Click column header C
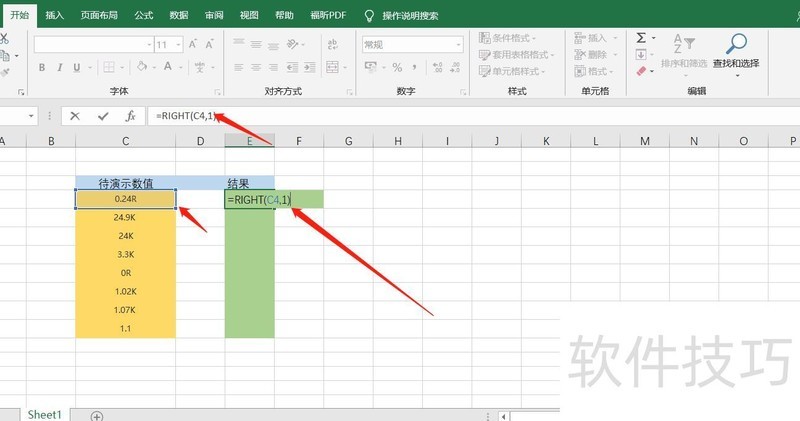This screenshot has height=421, width=800. (126, 141)
